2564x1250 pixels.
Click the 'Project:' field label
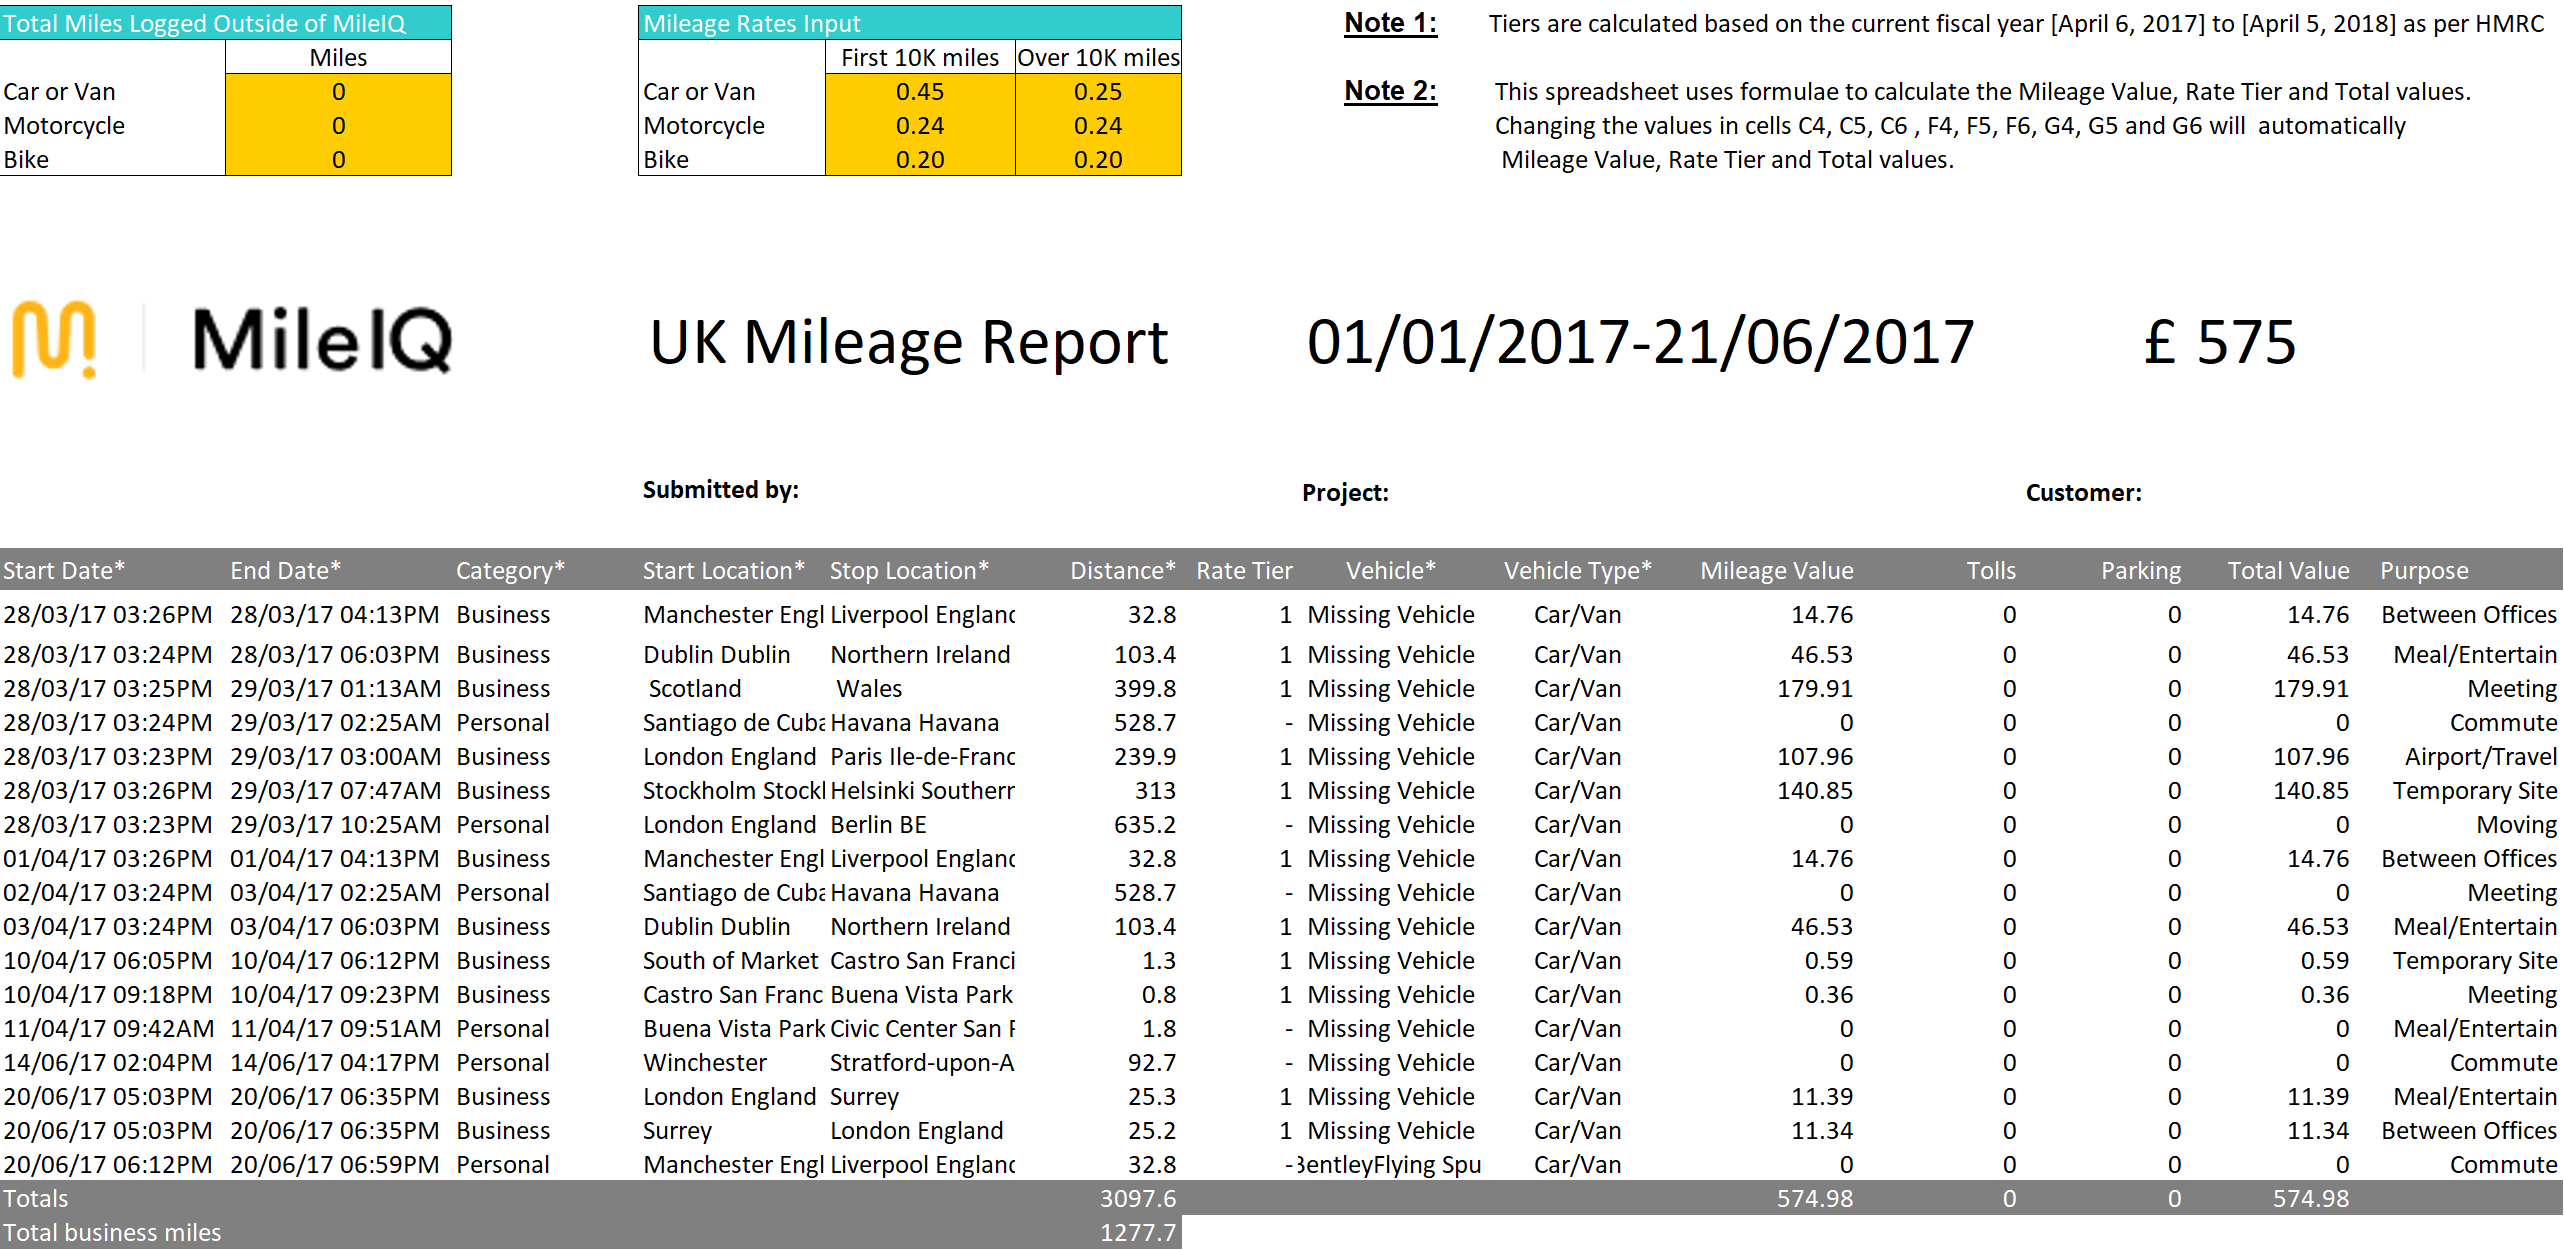tap(1345, 493)
